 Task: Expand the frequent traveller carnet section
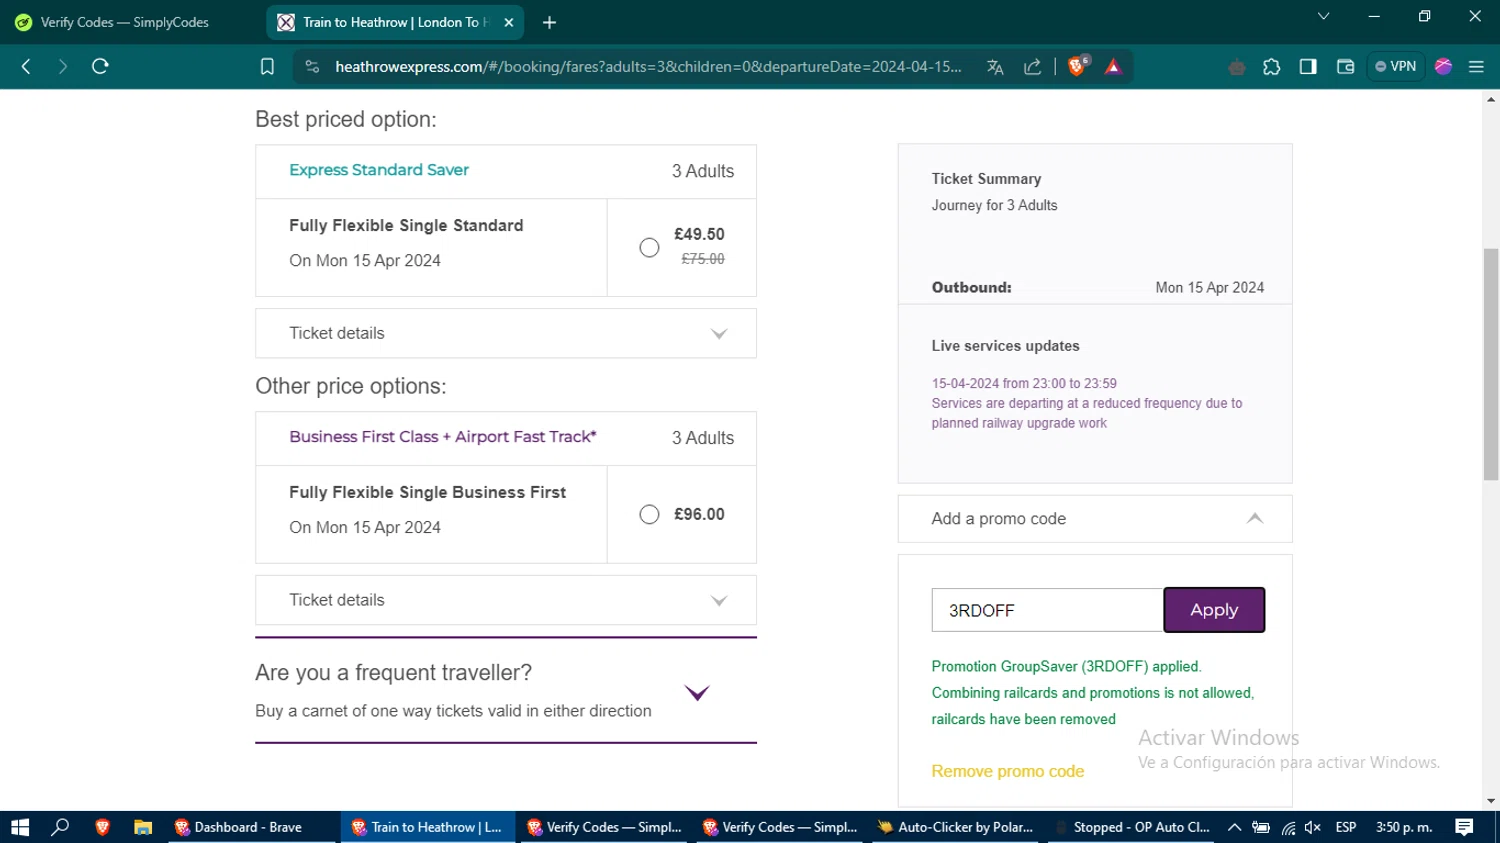(697, 692)
